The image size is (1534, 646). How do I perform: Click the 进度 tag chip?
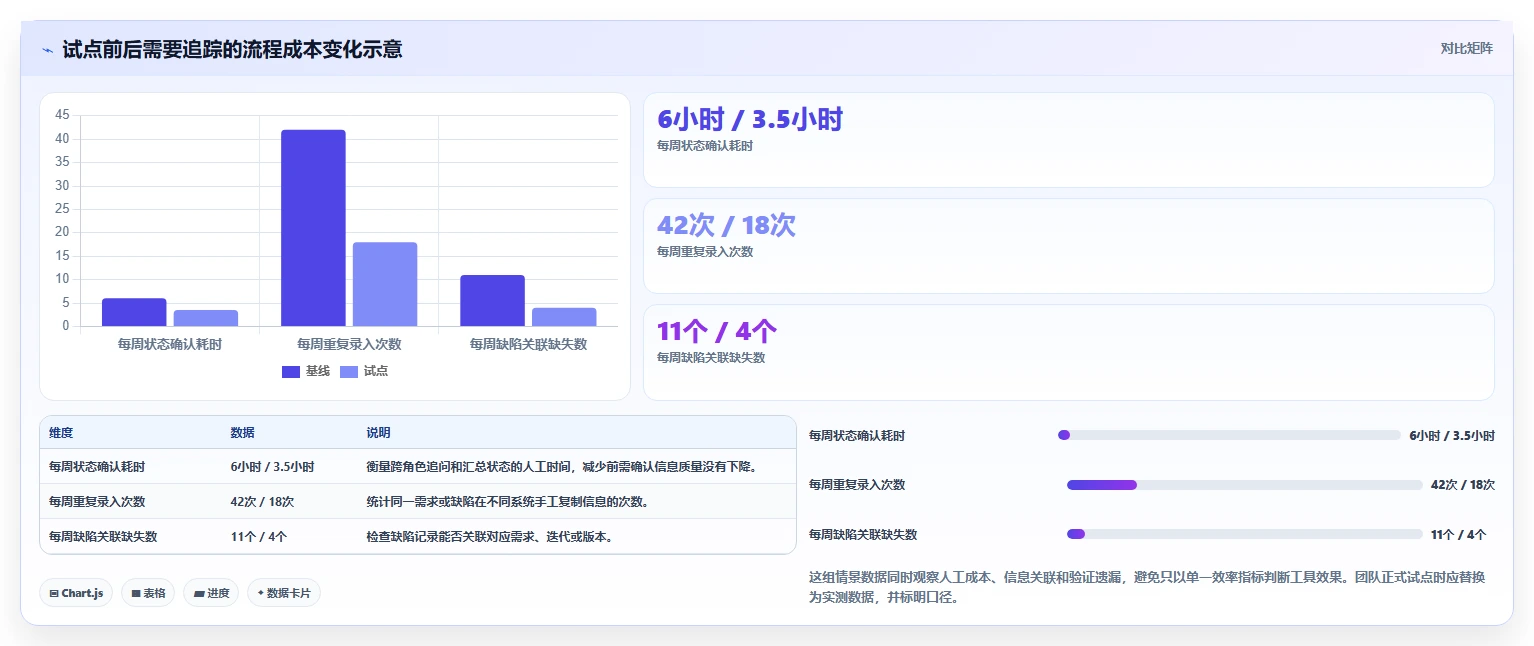point(211,593)
